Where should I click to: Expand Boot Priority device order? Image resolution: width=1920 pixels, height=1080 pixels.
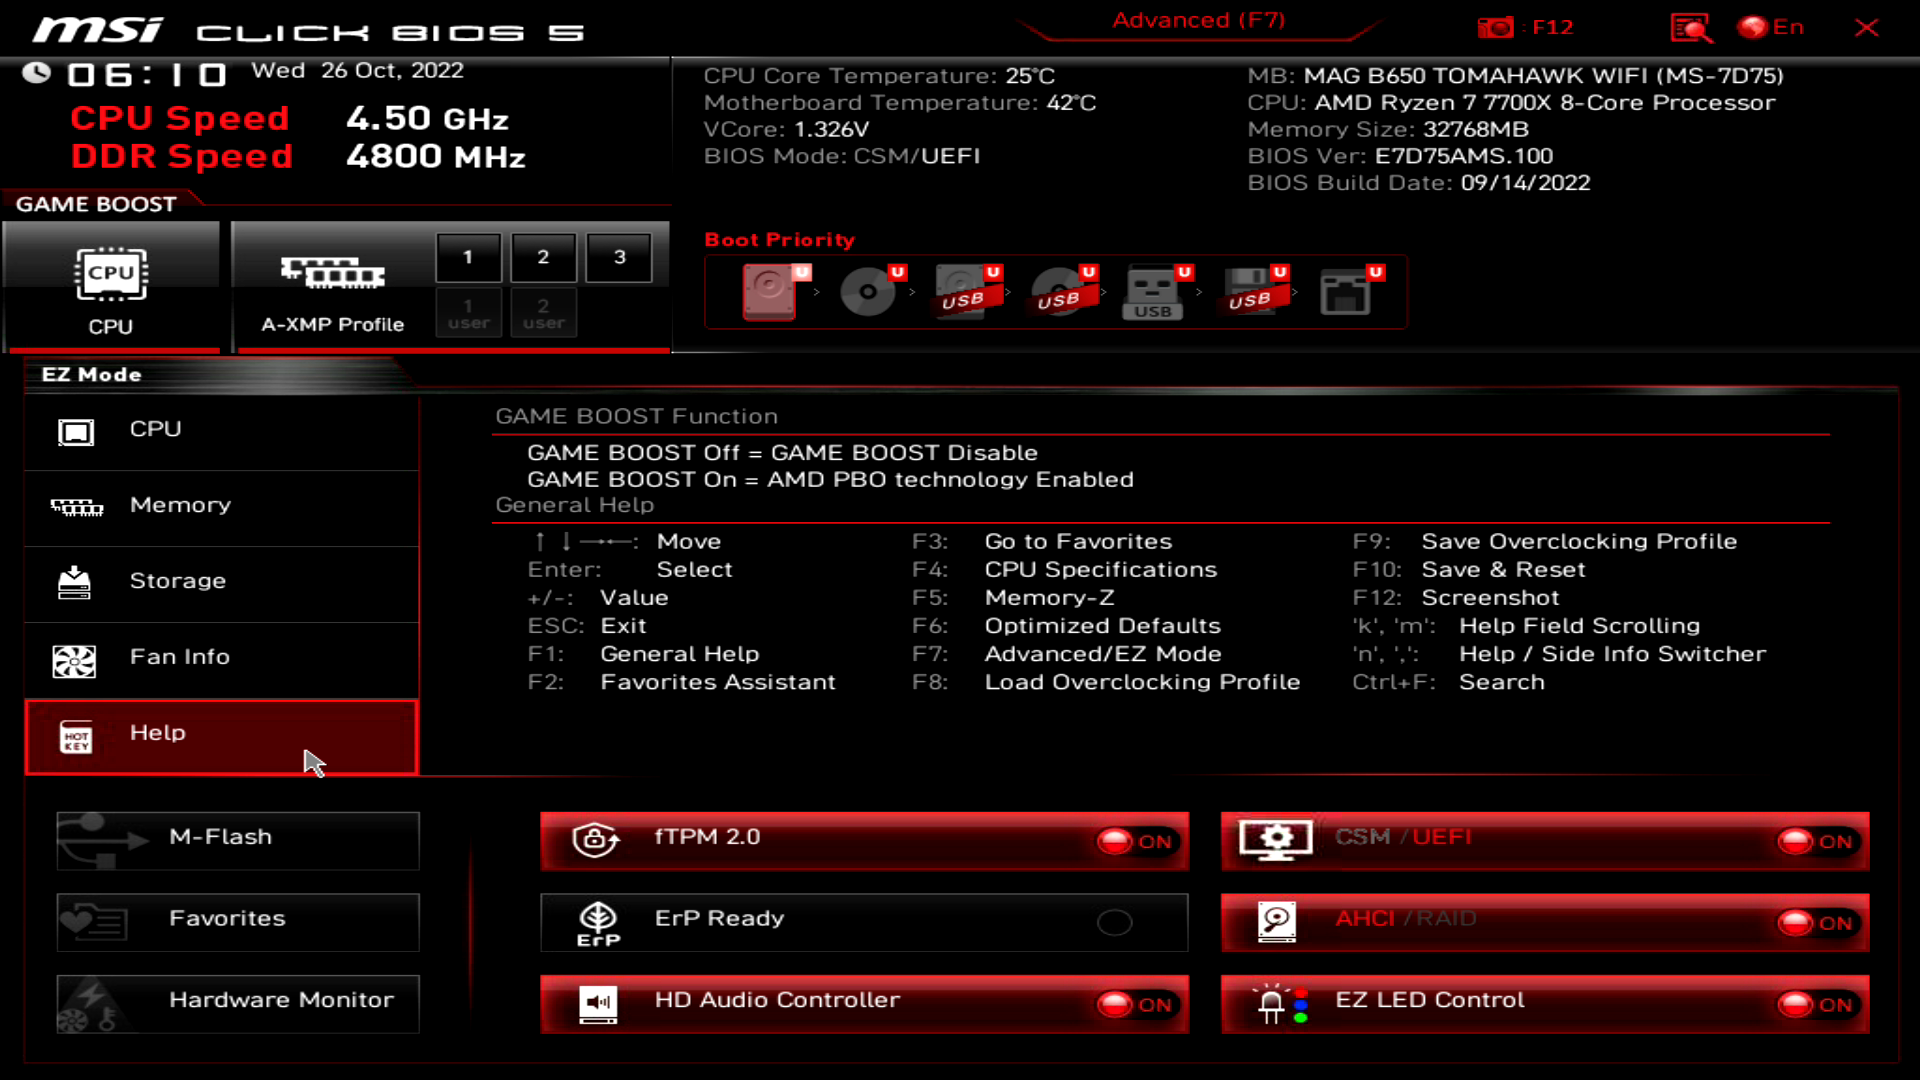pos(779,240)
